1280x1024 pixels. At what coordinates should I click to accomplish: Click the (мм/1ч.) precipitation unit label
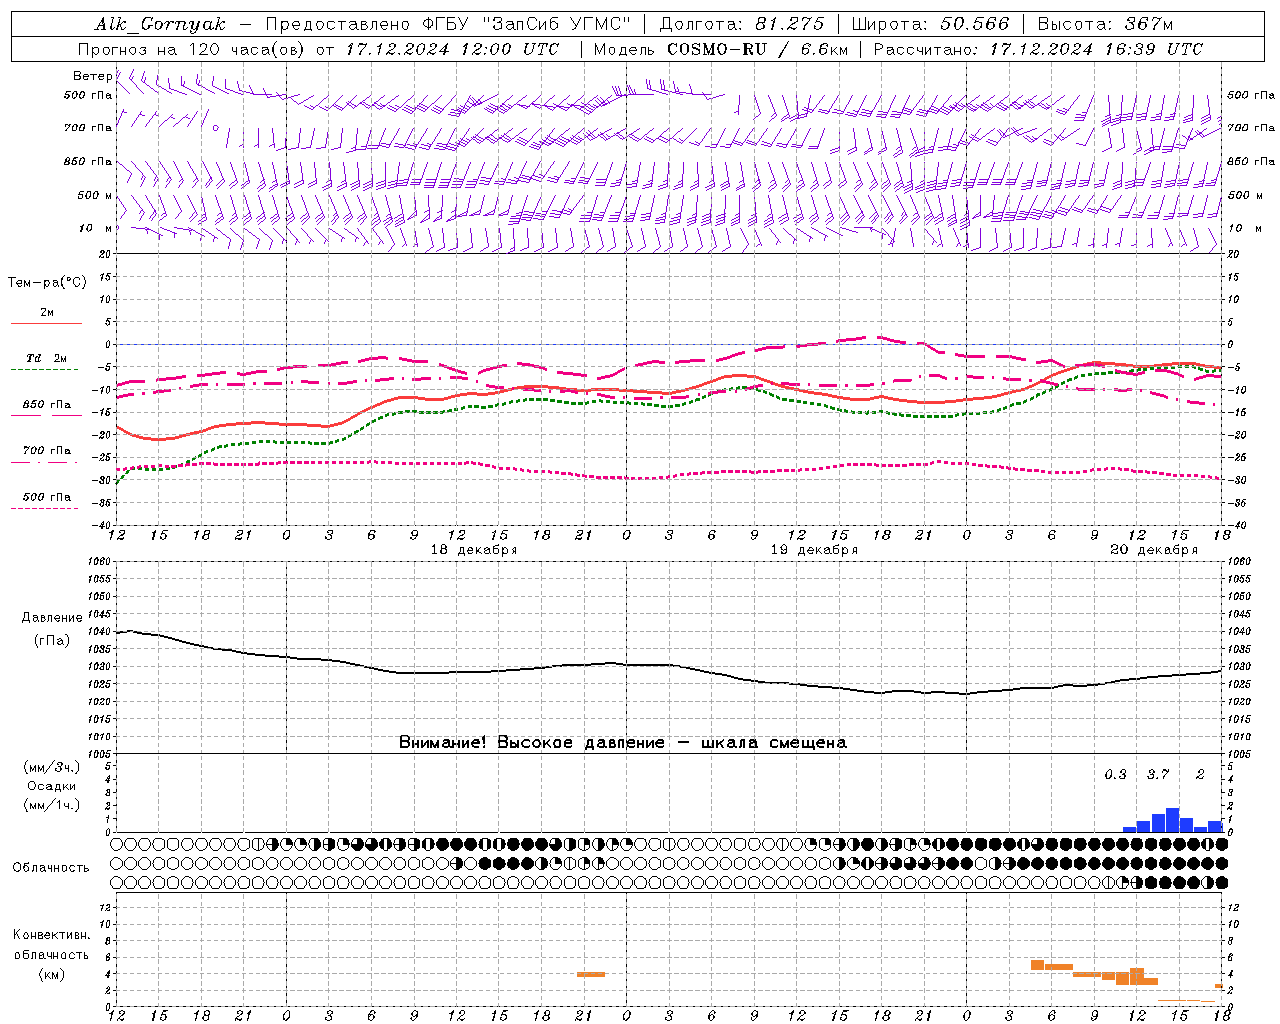pos(51,805)
